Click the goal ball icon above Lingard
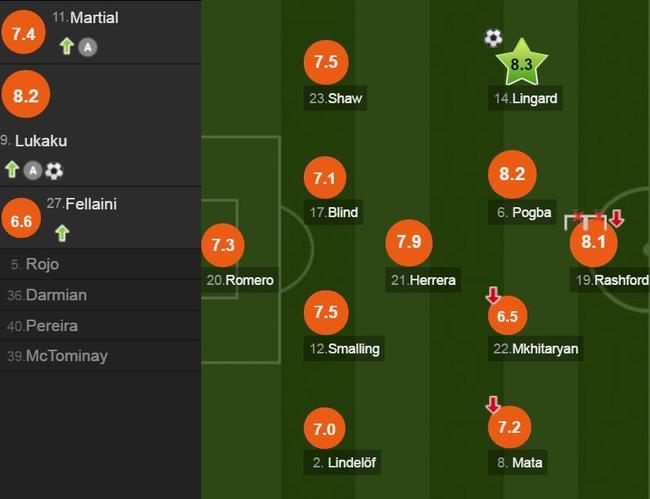 point(493,38)
